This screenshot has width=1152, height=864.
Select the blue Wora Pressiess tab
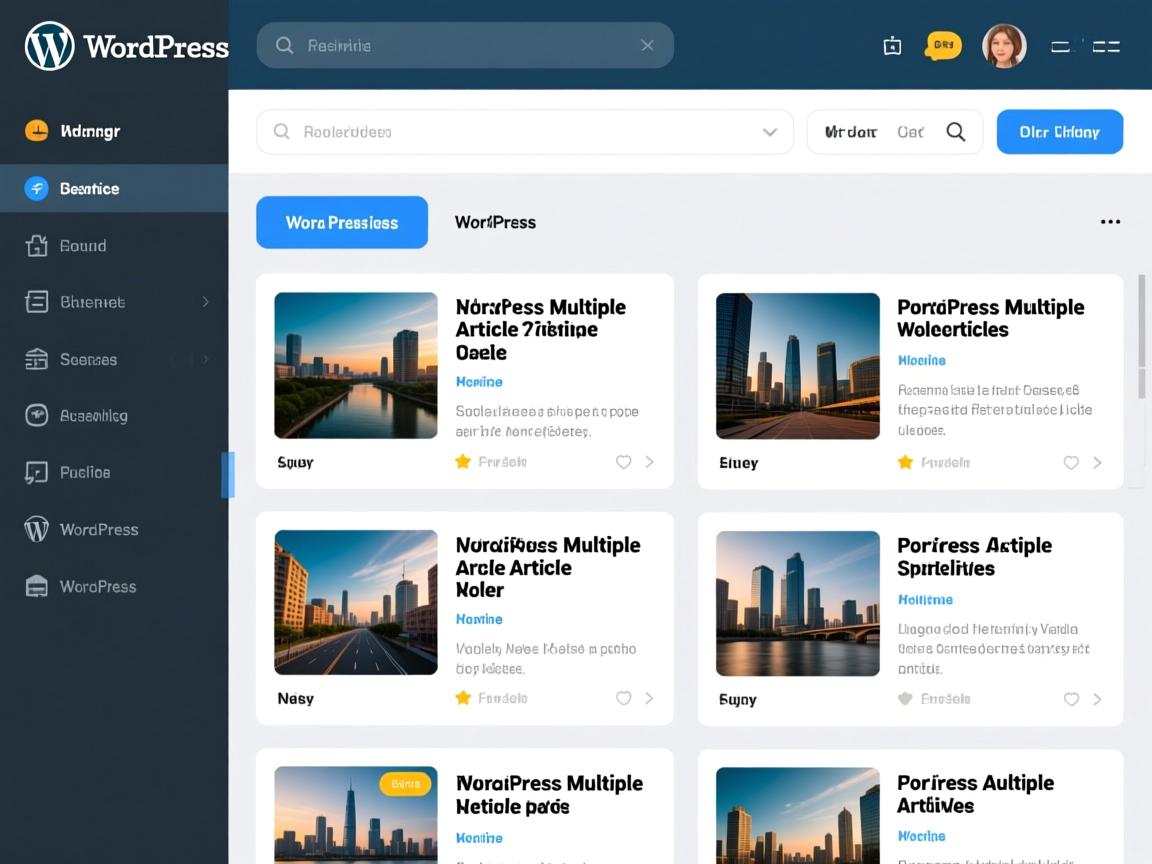342,222
